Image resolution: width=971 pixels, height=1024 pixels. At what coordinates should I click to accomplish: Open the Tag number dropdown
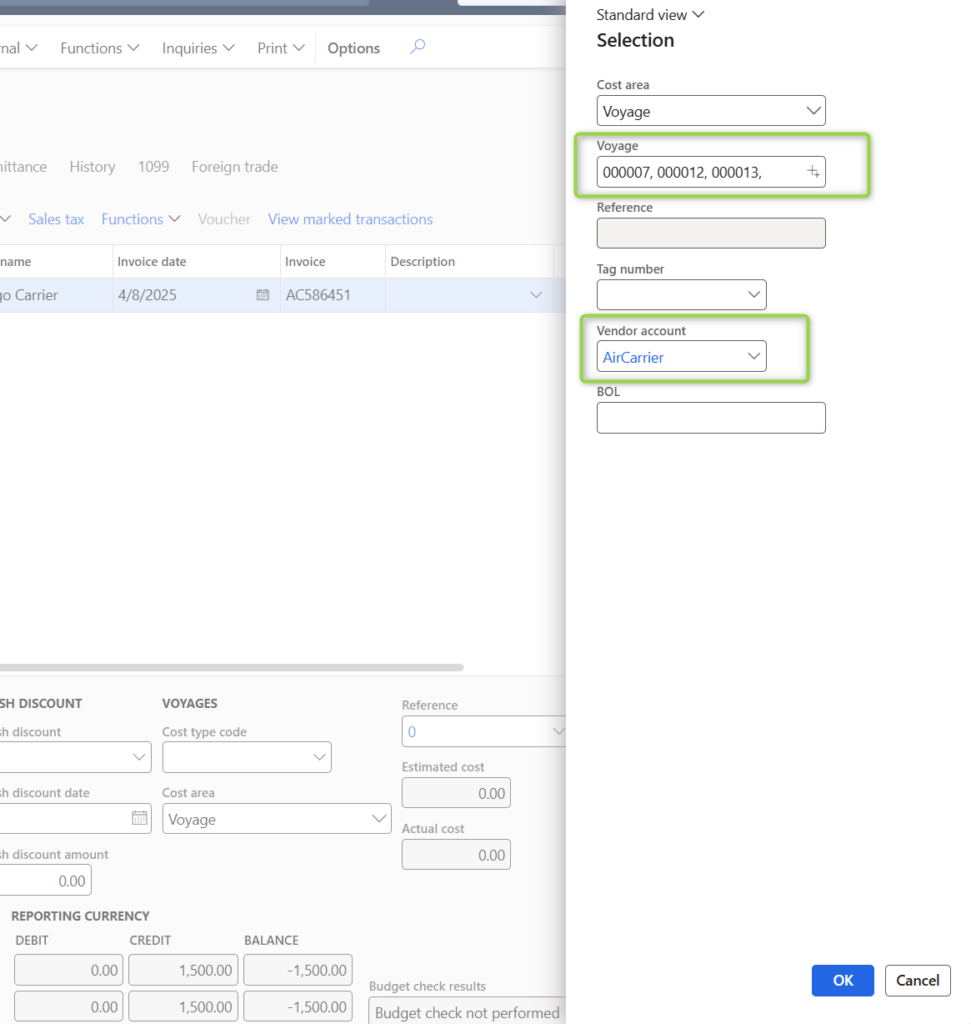pos(754,294)
